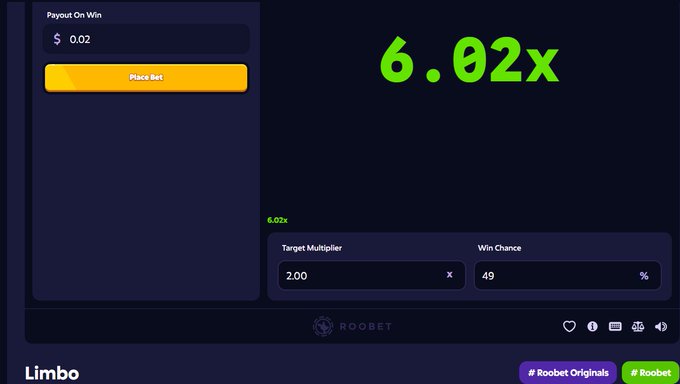Click the yellow Place Bet button
This screenshot has width=680, height=384.
[146, 78]
